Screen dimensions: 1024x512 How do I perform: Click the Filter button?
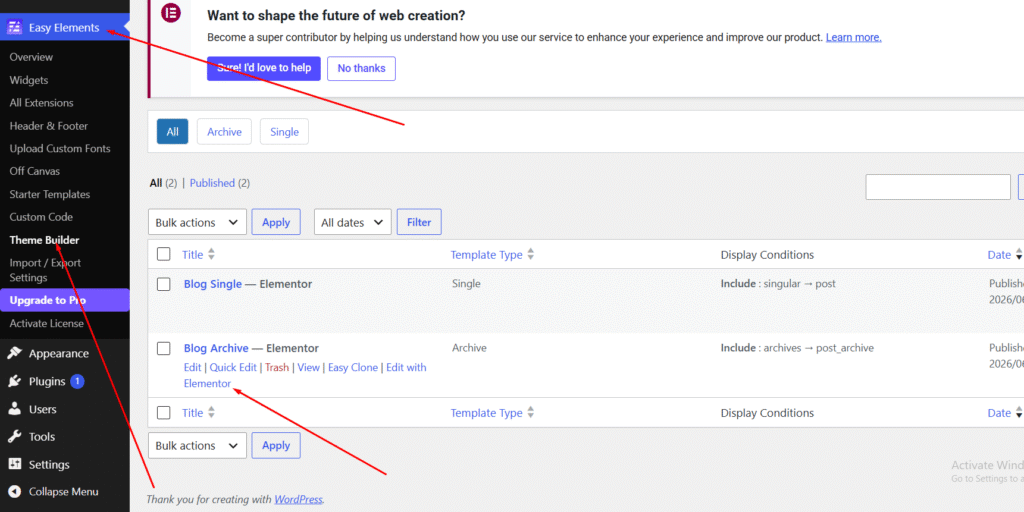[x=419, y=222]
